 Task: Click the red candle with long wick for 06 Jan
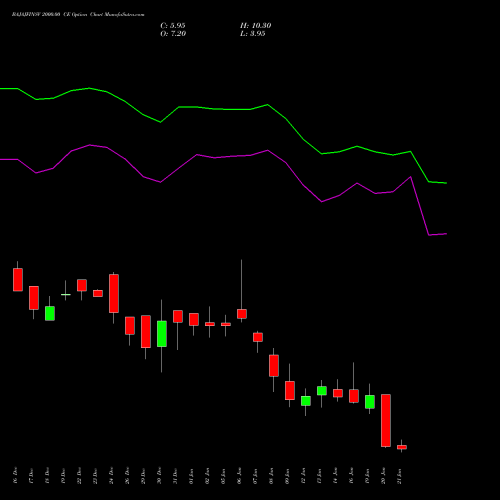tap(242, 314)
